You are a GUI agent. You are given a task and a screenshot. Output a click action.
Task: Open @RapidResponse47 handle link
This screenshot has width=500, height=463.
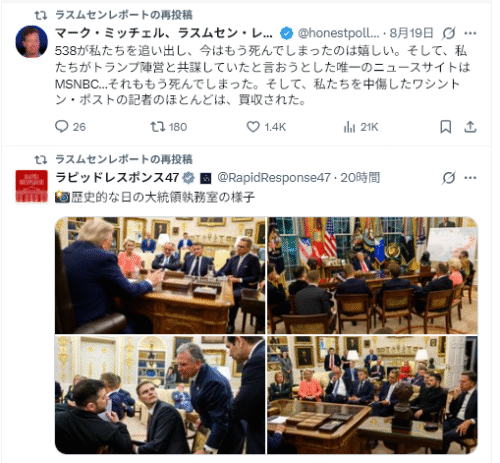coord(274,178)
